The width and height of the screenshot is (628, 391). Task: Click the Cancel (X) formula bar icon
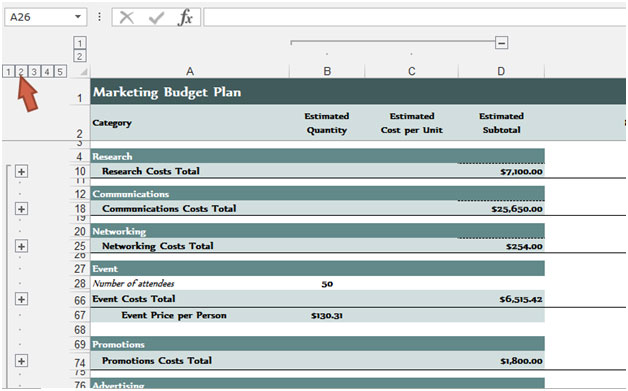coord(127,17)
